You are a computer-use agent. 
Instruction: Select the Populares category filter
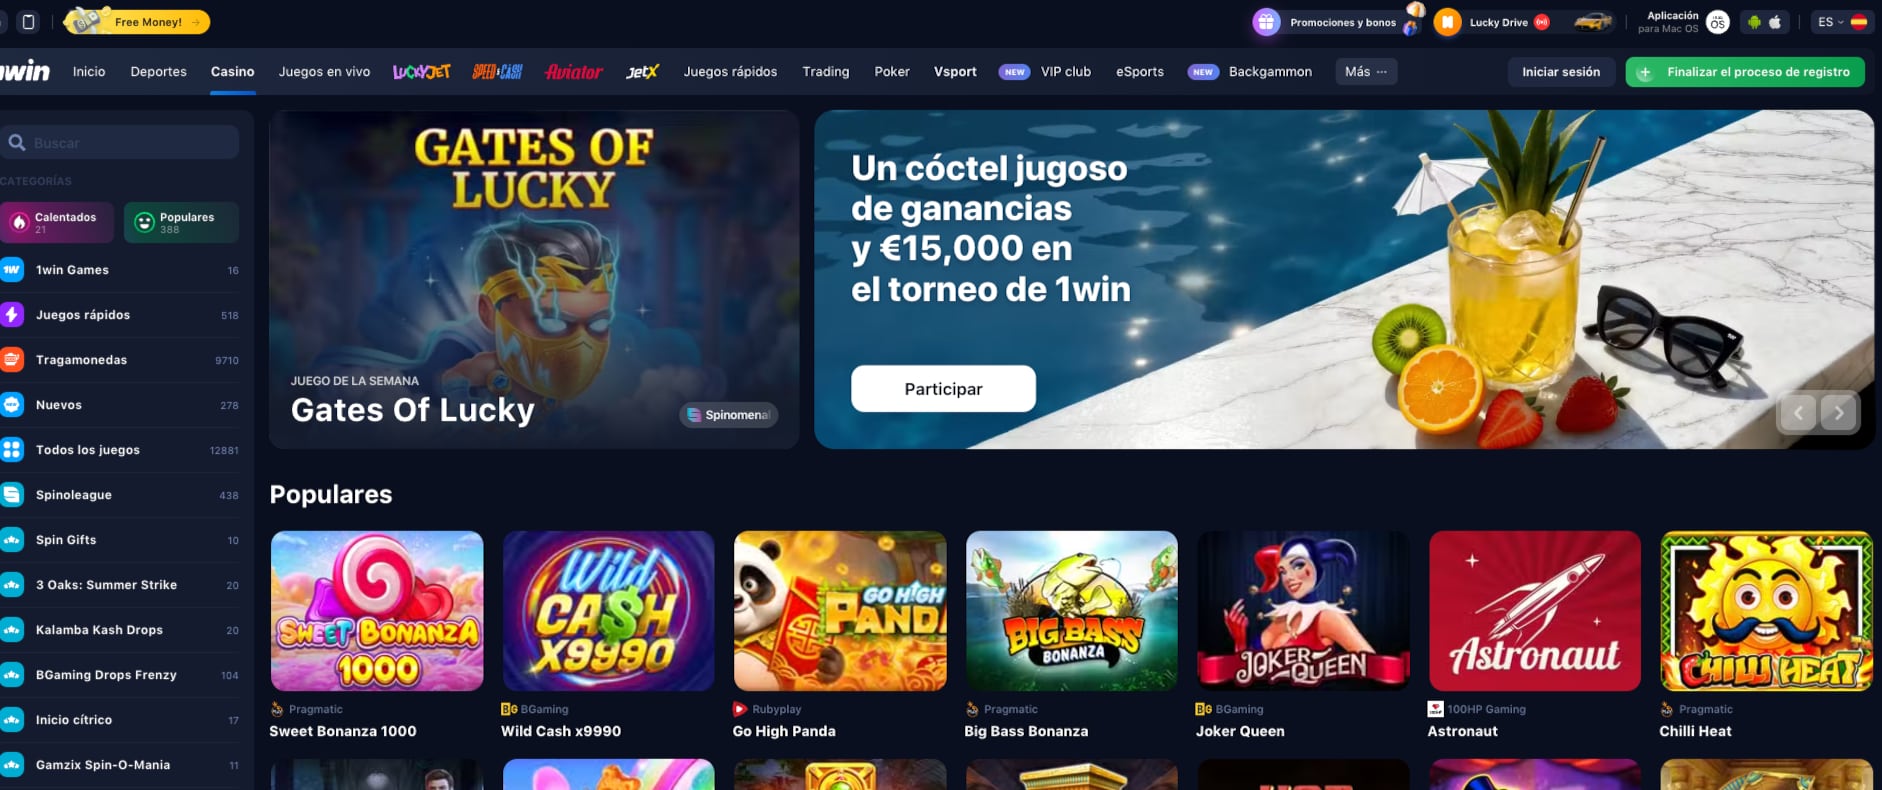(x=181, y=222)
